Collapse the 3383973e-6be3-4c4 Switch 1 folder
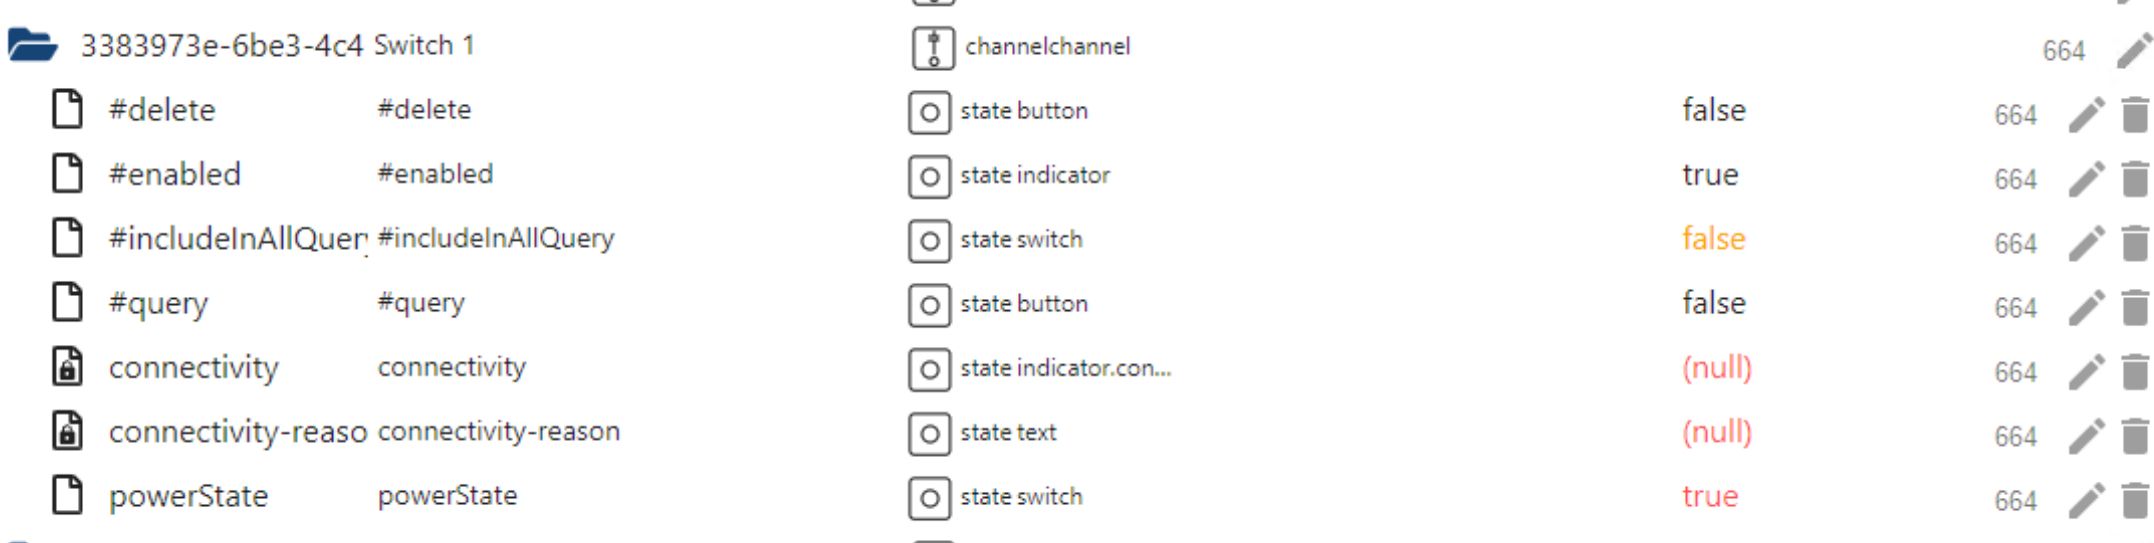This screenshot has height=543, width=2154. click(x=33, y=46)
